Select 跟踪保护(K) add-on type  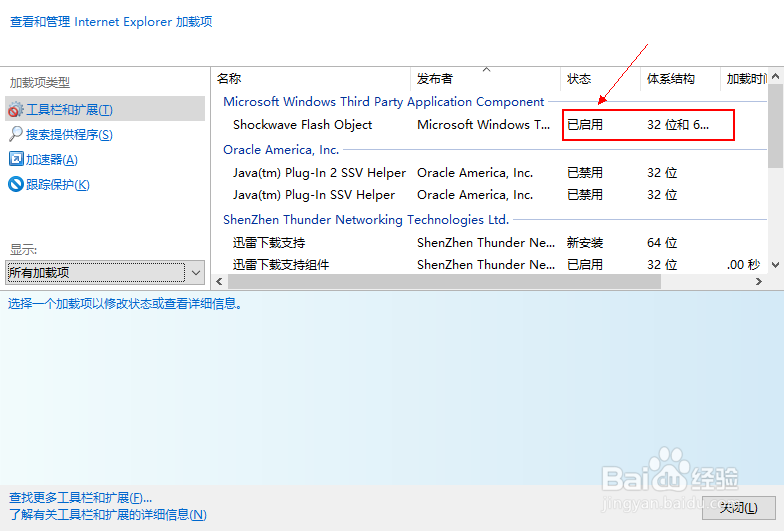(x=58, y=184)
